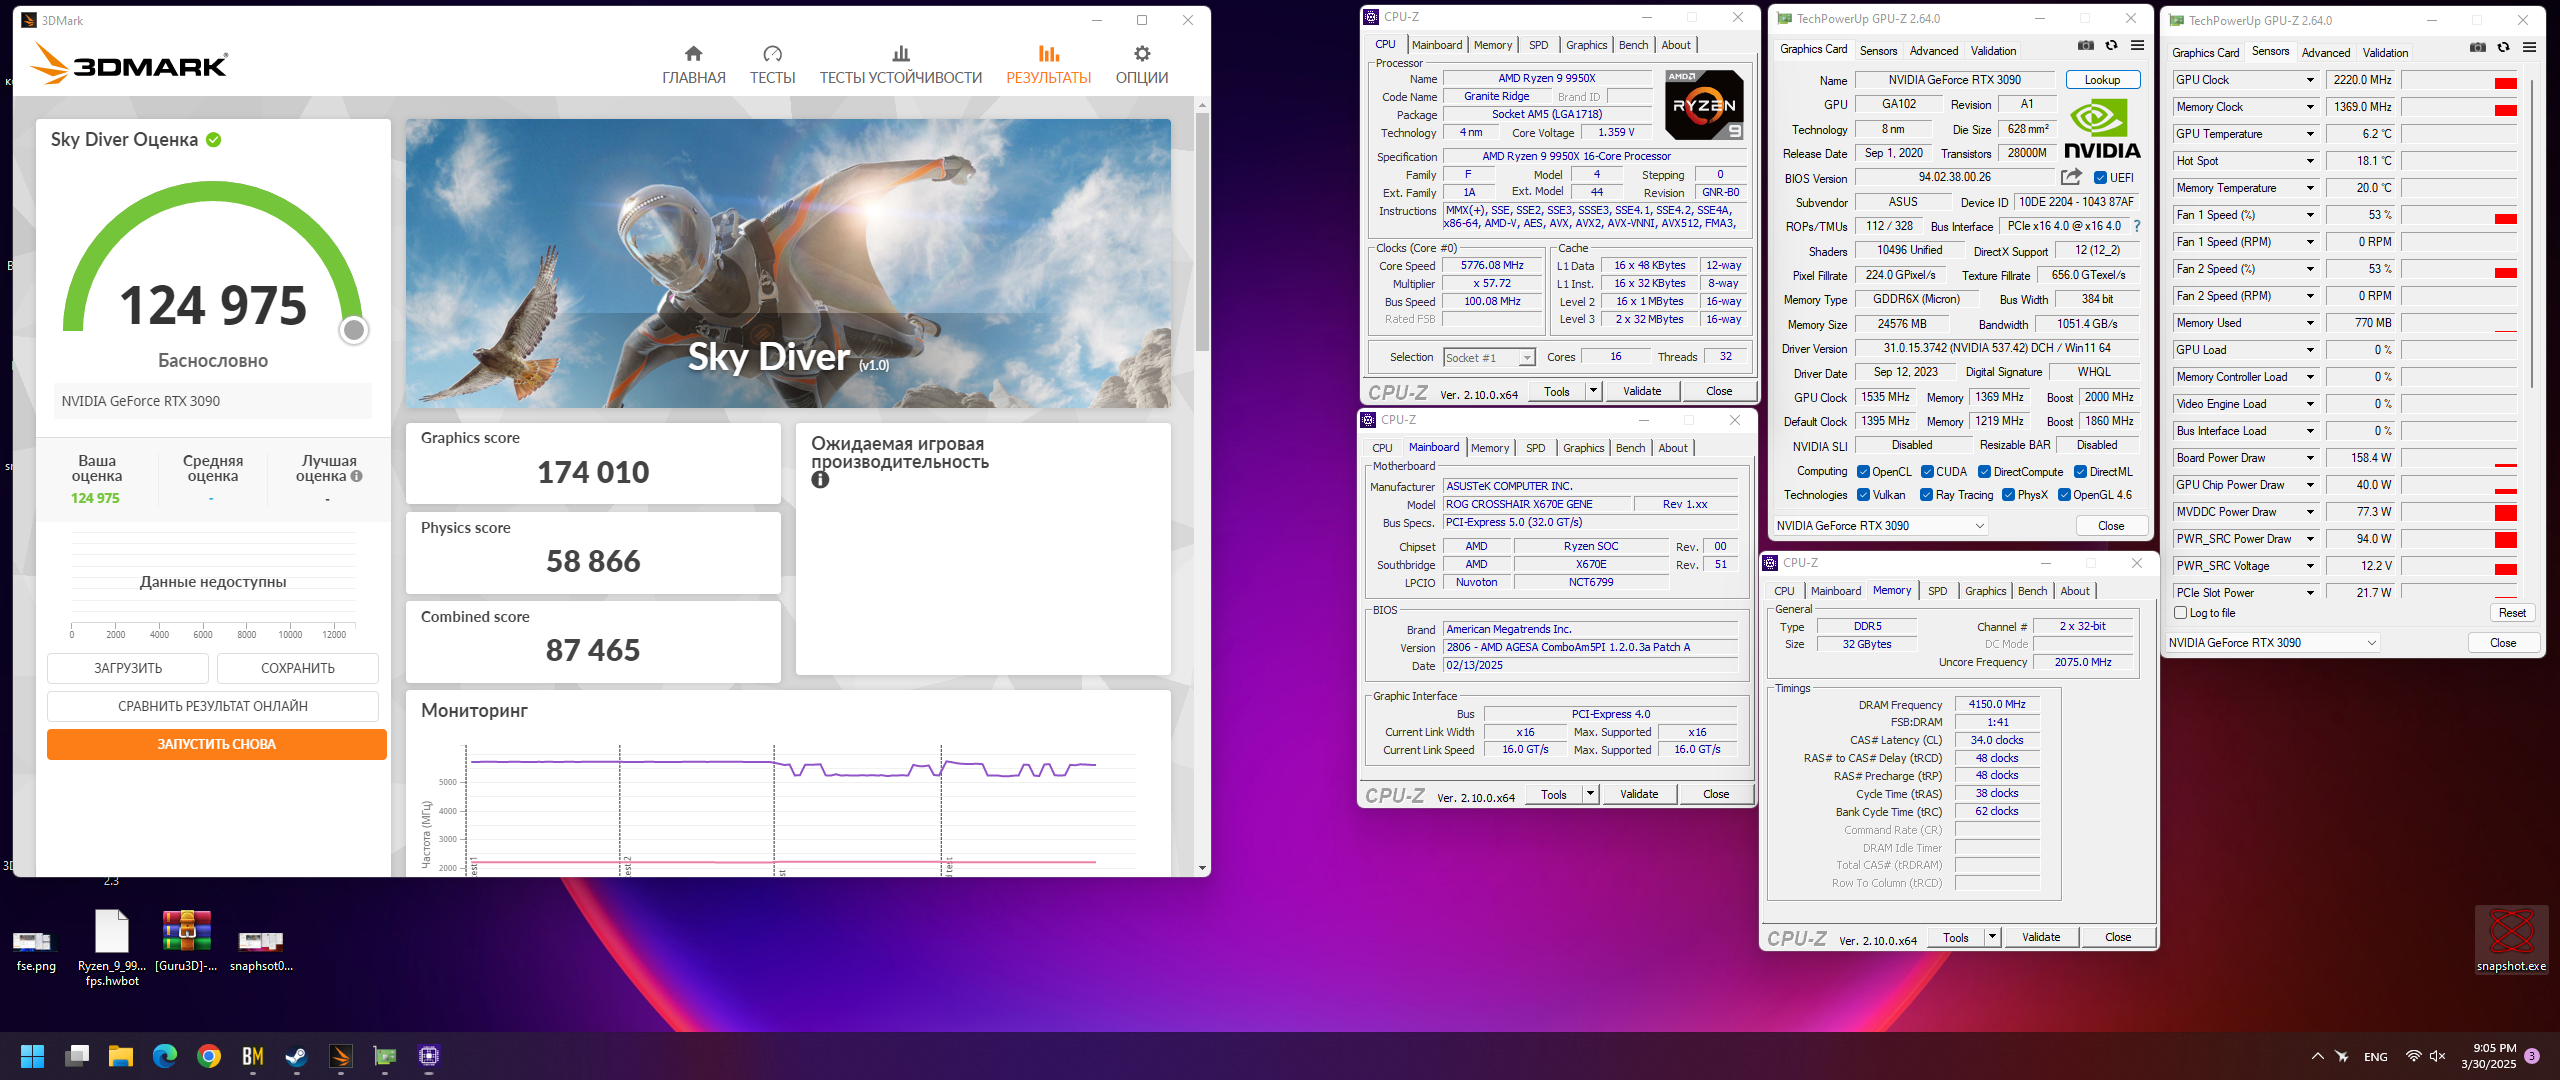Click refresh icon in GPU-Z Sensors window
This screenshot has height=1080, width=2560.
(x=2503, y=47)
